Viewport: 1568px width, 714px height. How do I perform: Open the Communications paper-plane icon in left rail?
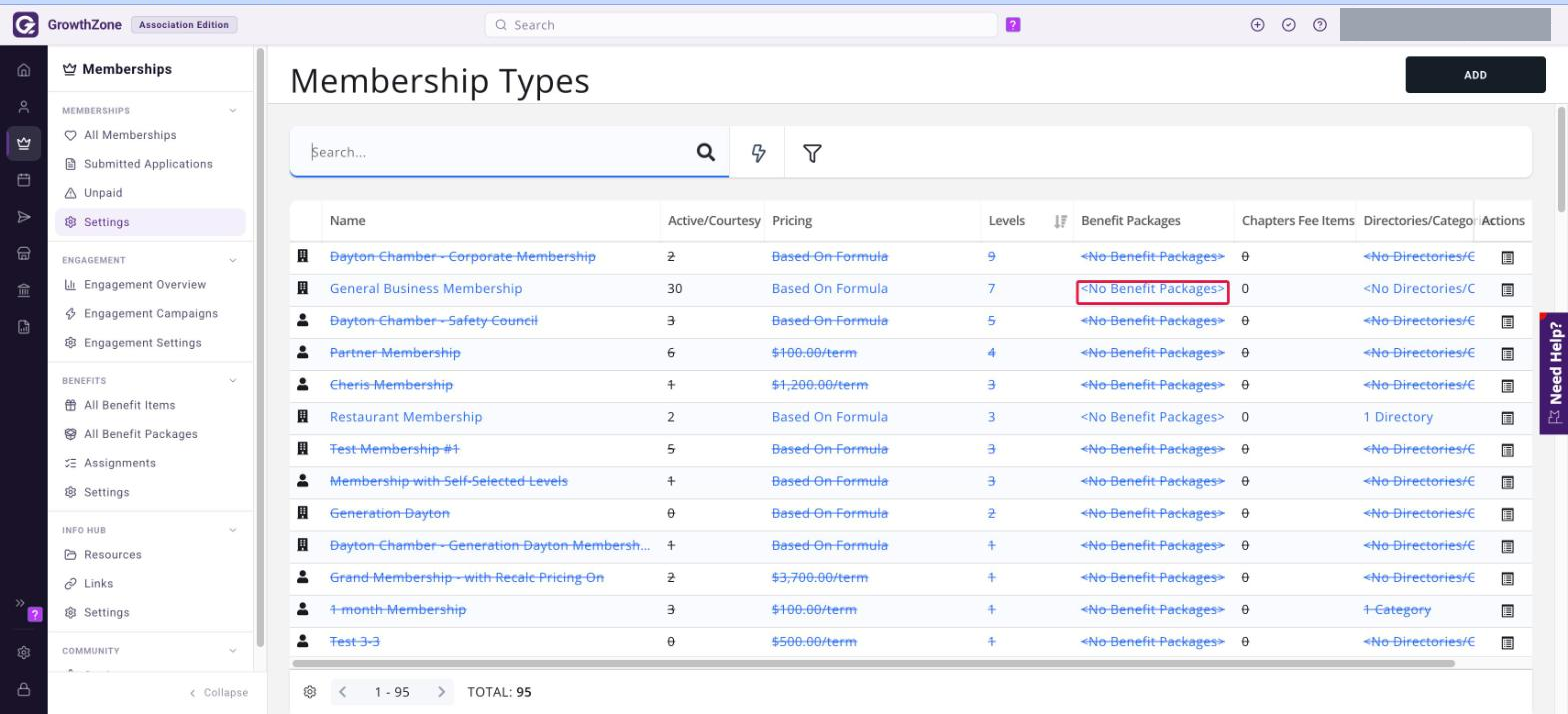click(24, 217)
